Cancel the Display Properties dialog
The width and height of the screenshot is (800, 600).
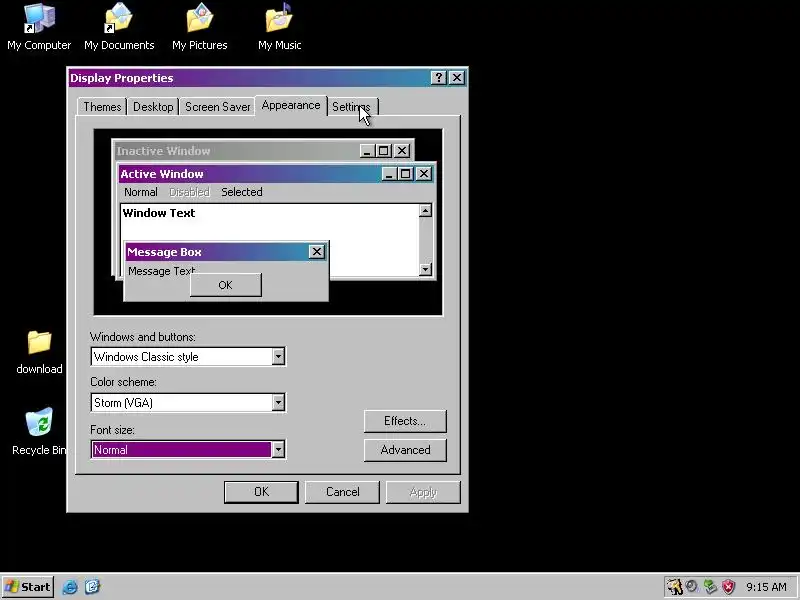click(x=342, y=492)
